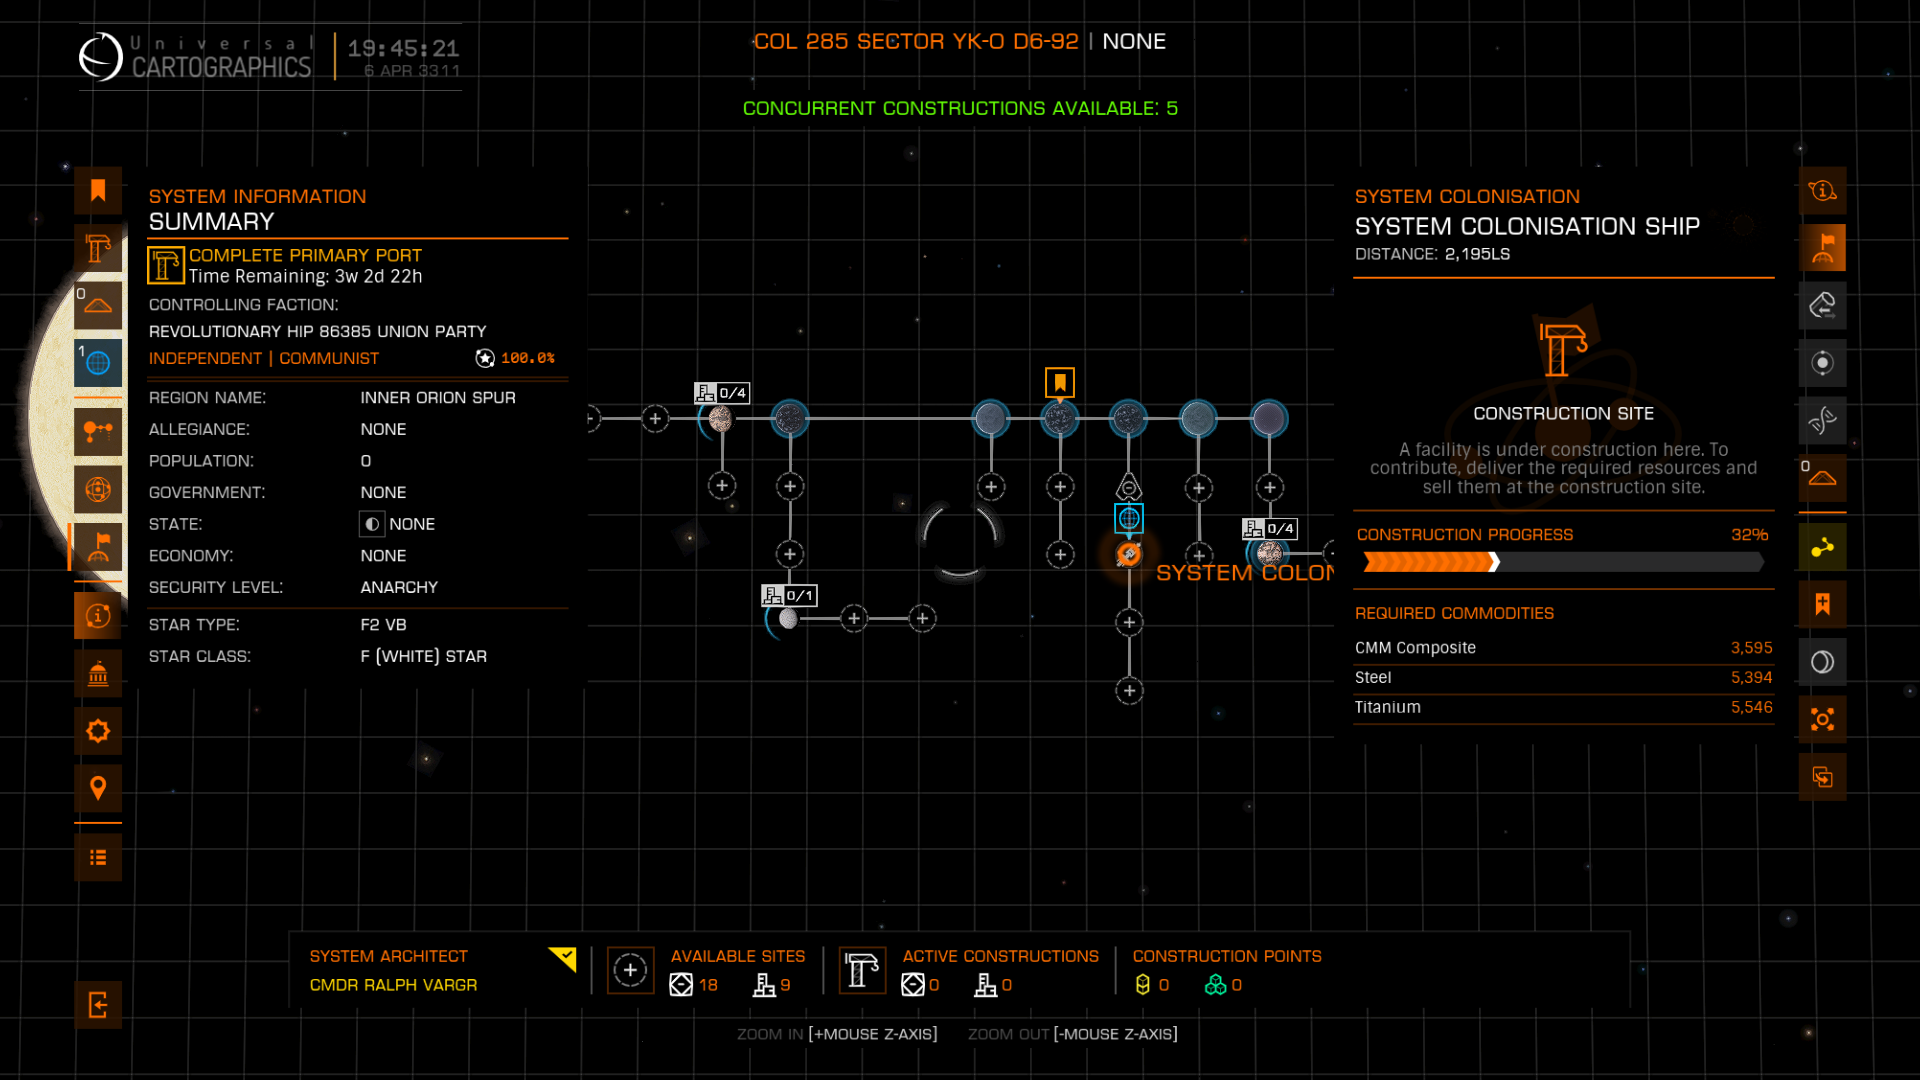Select the colonisation flag tab in left sidebar
This screenshot has width=1920, height=1080.
pyautogui.click(x=98, y=547)
